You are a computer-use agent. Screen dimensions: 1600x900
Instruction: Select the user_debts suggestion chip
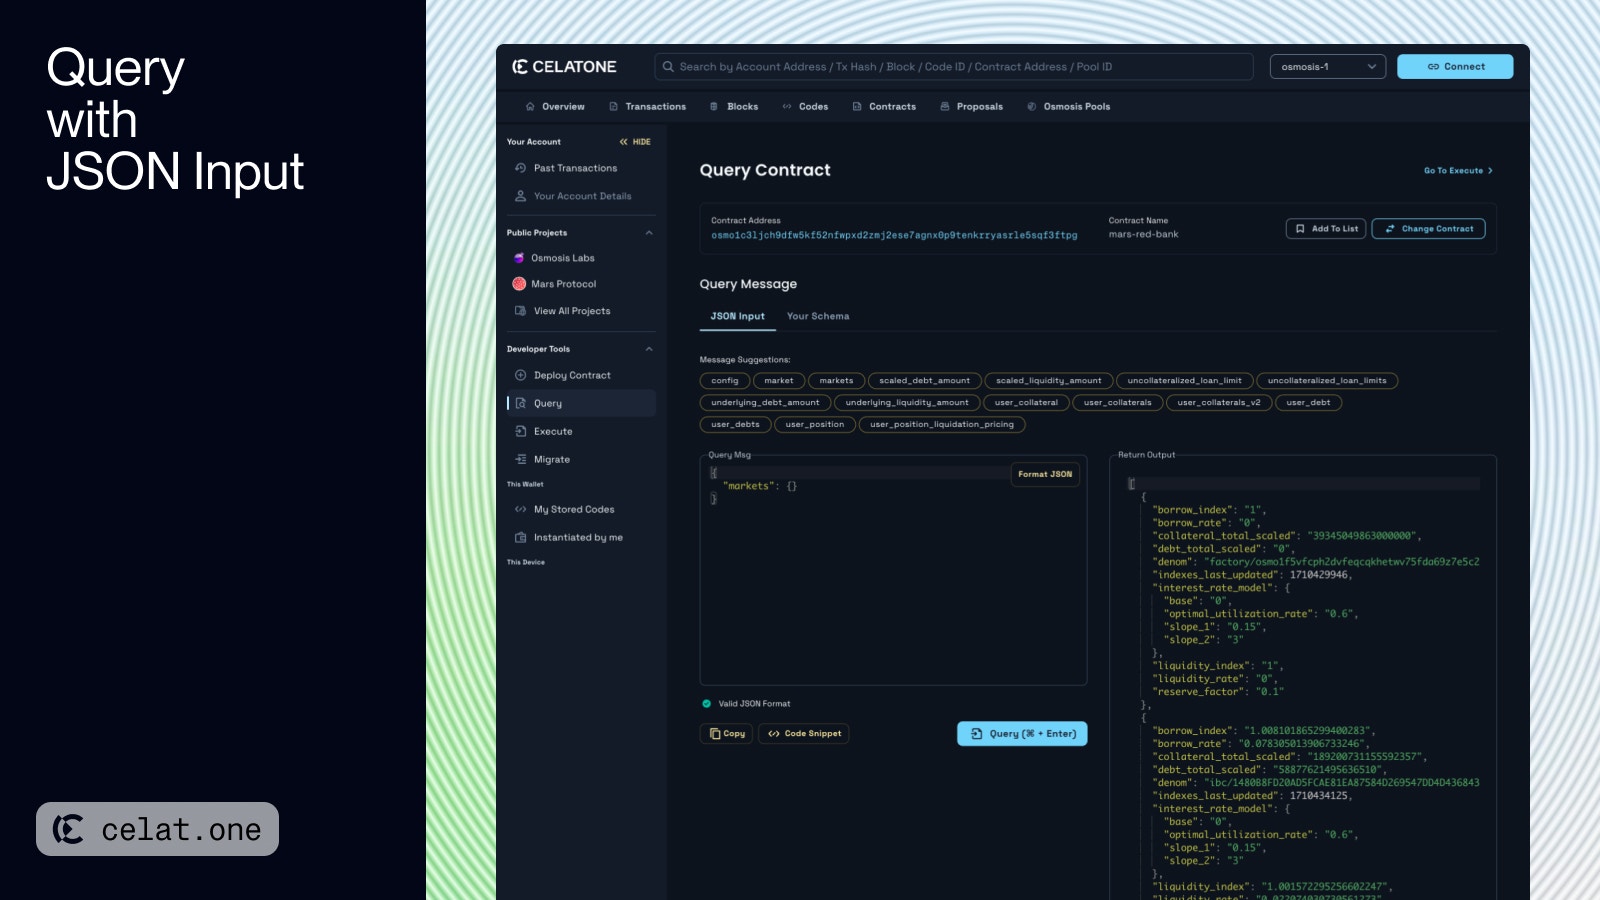(735, 425)
